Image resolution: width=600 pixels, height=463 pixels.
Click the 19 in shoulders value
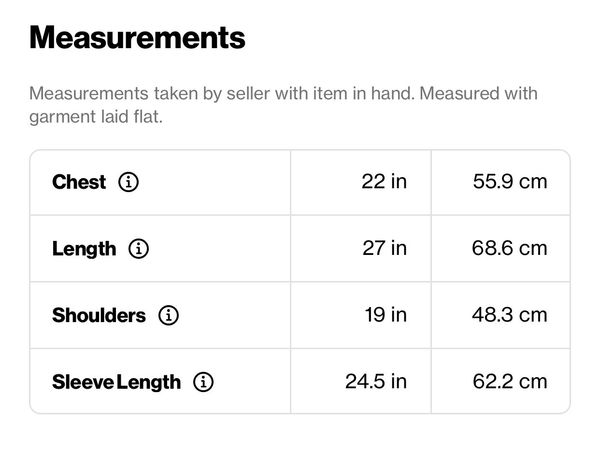coord(385,315)
